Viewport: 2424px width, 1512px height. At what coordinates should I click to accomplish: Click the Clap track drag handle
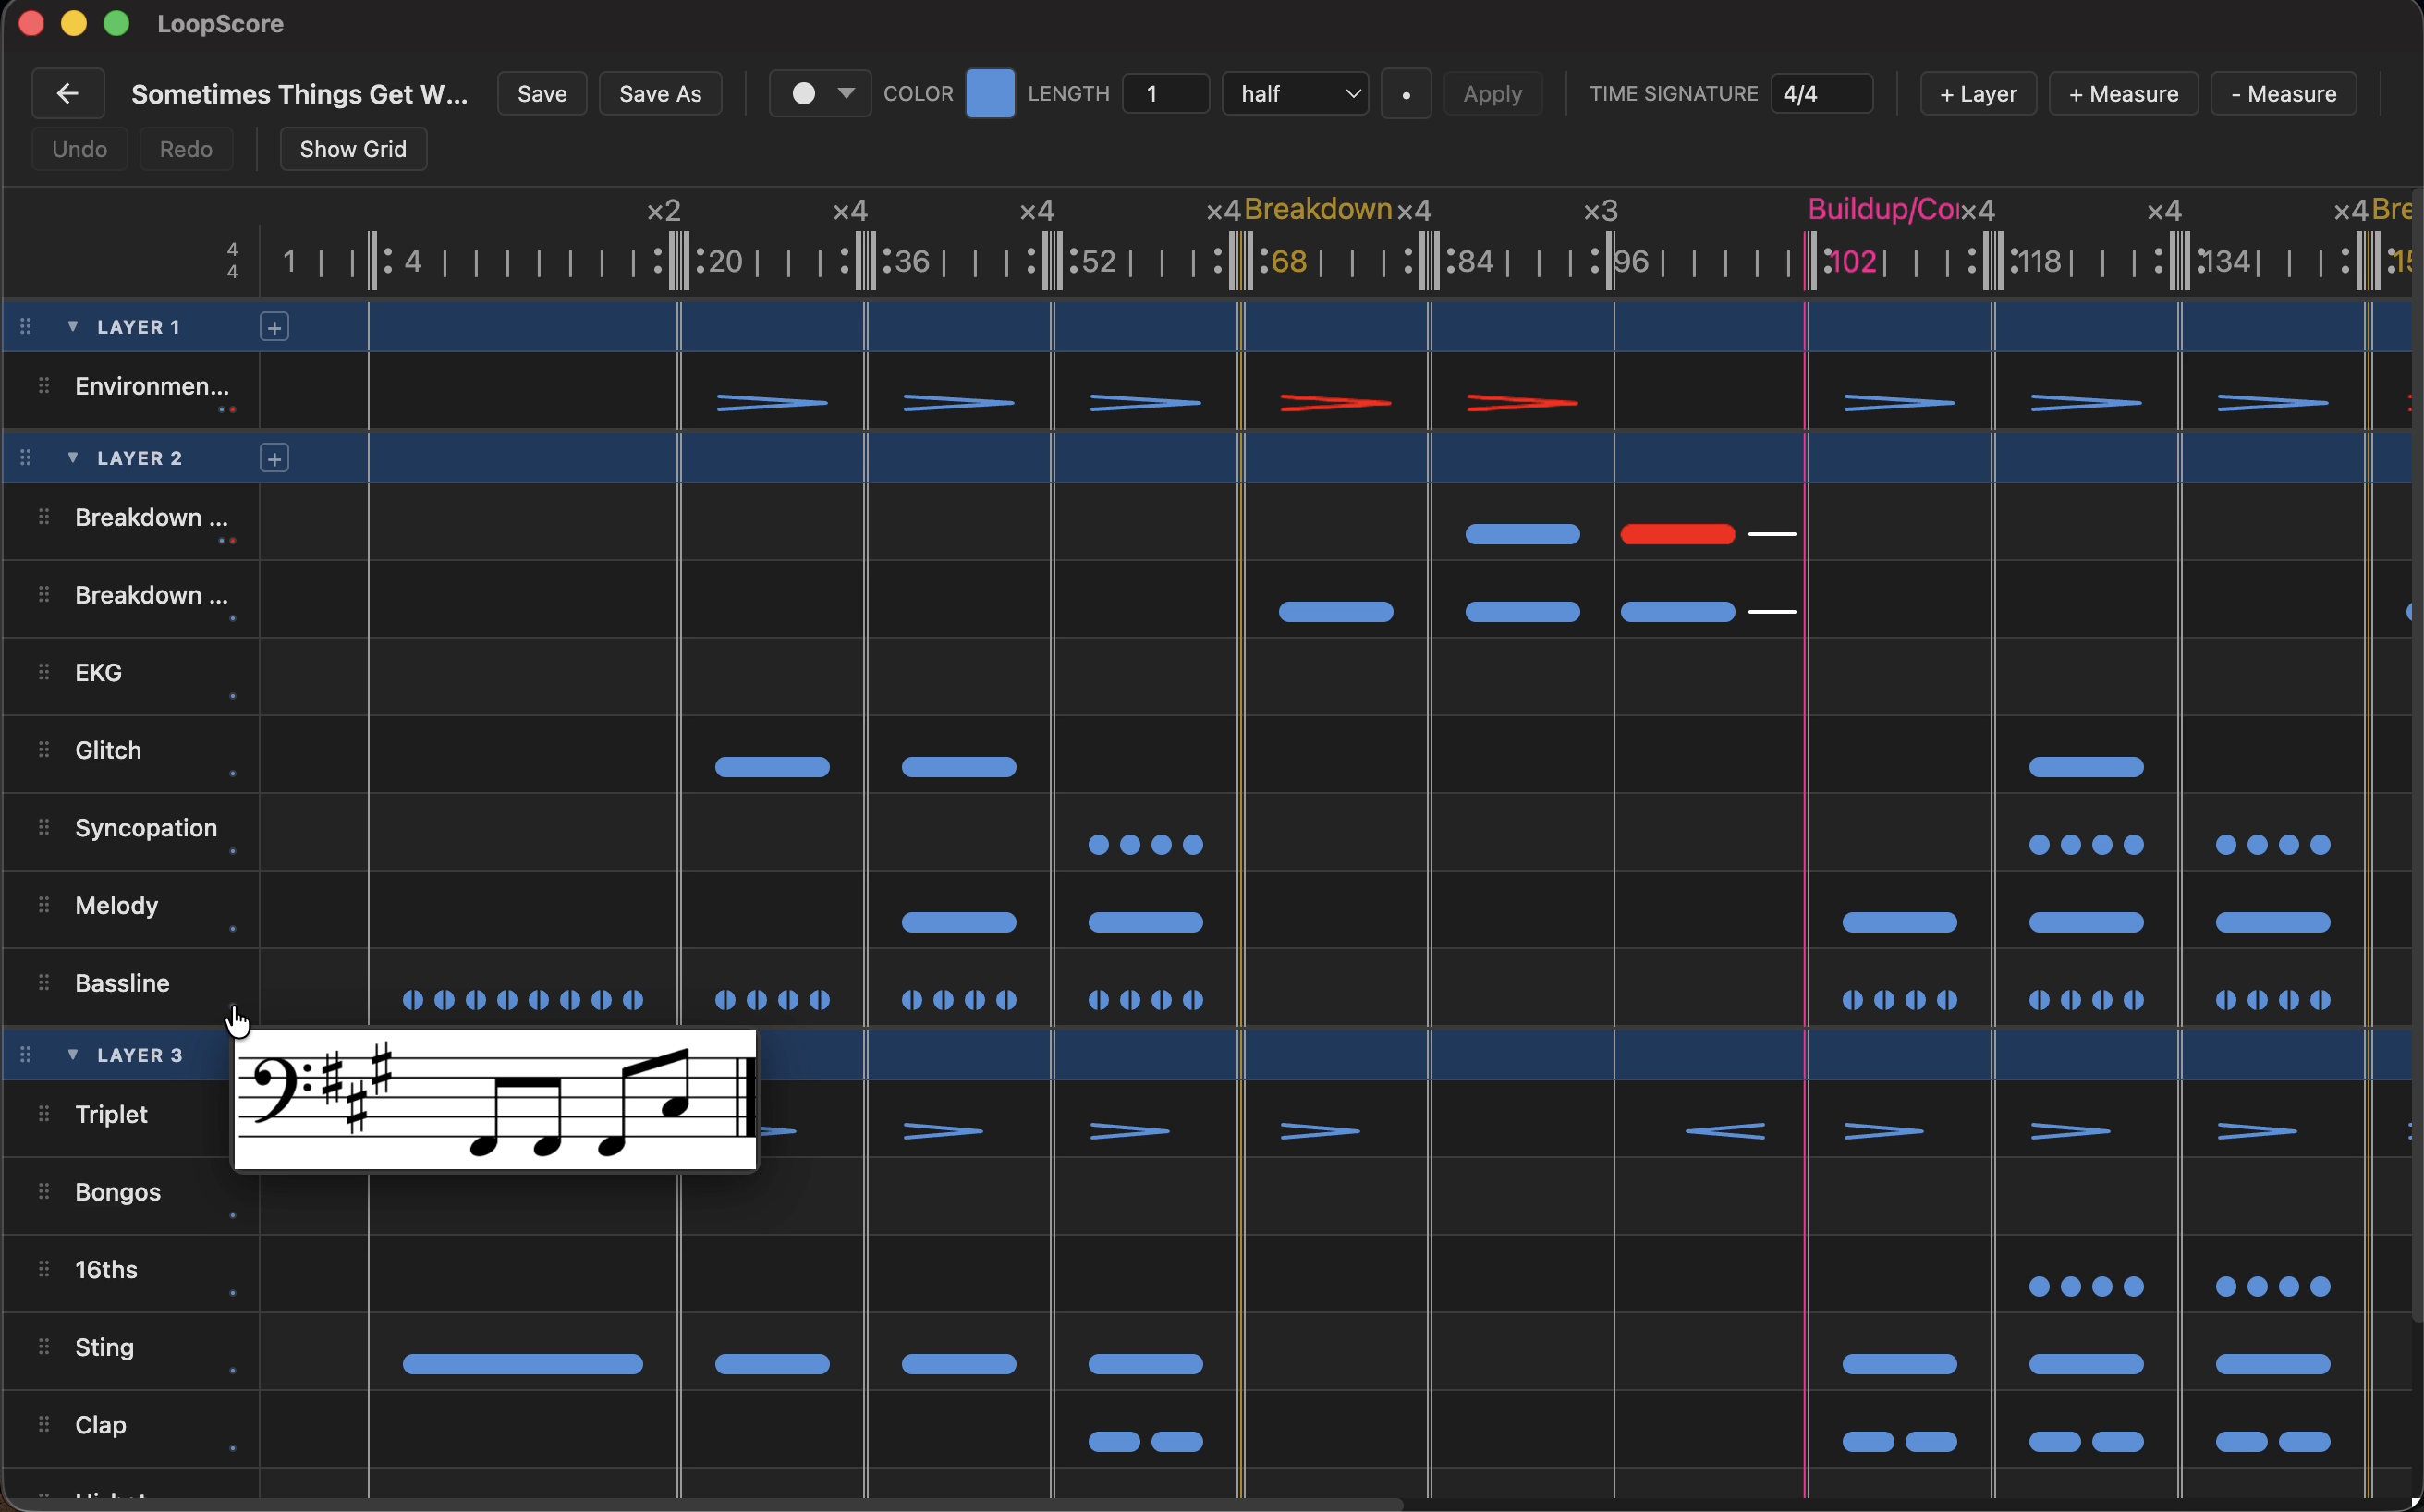[x=44, y=1423]
